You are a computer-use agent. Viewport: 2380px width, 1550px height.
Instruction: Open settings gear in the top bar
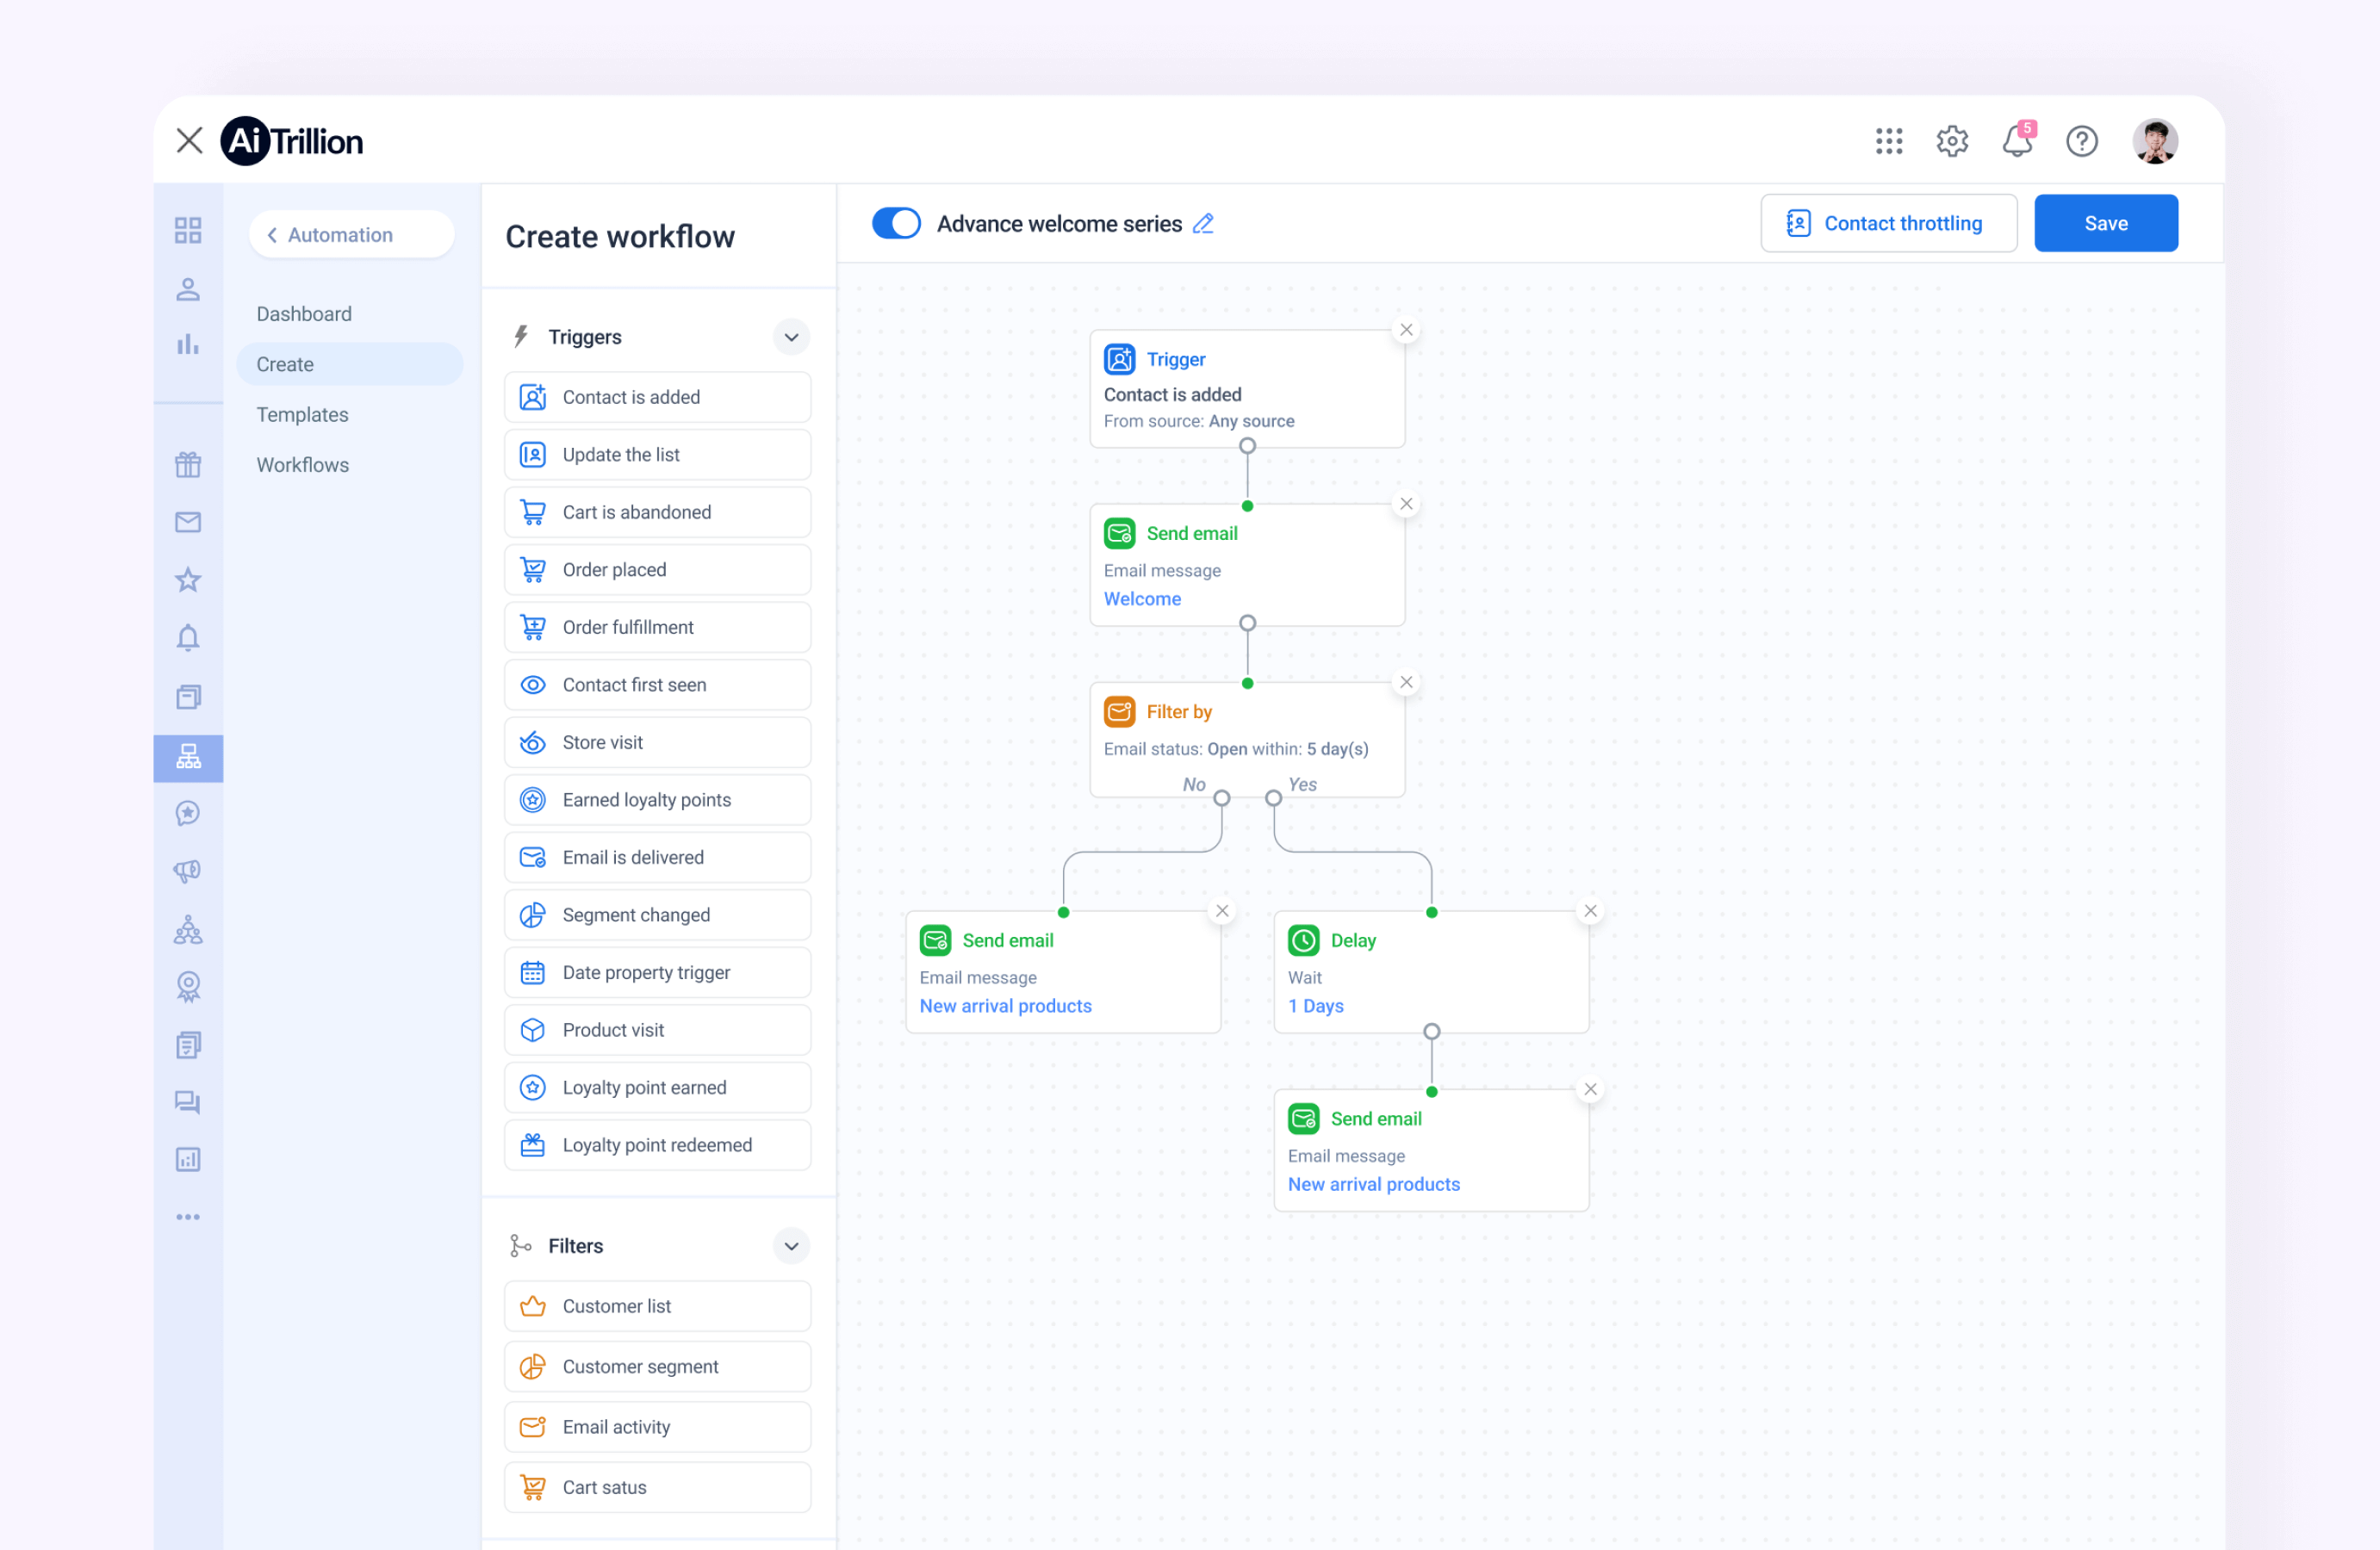pos(1952,141)
